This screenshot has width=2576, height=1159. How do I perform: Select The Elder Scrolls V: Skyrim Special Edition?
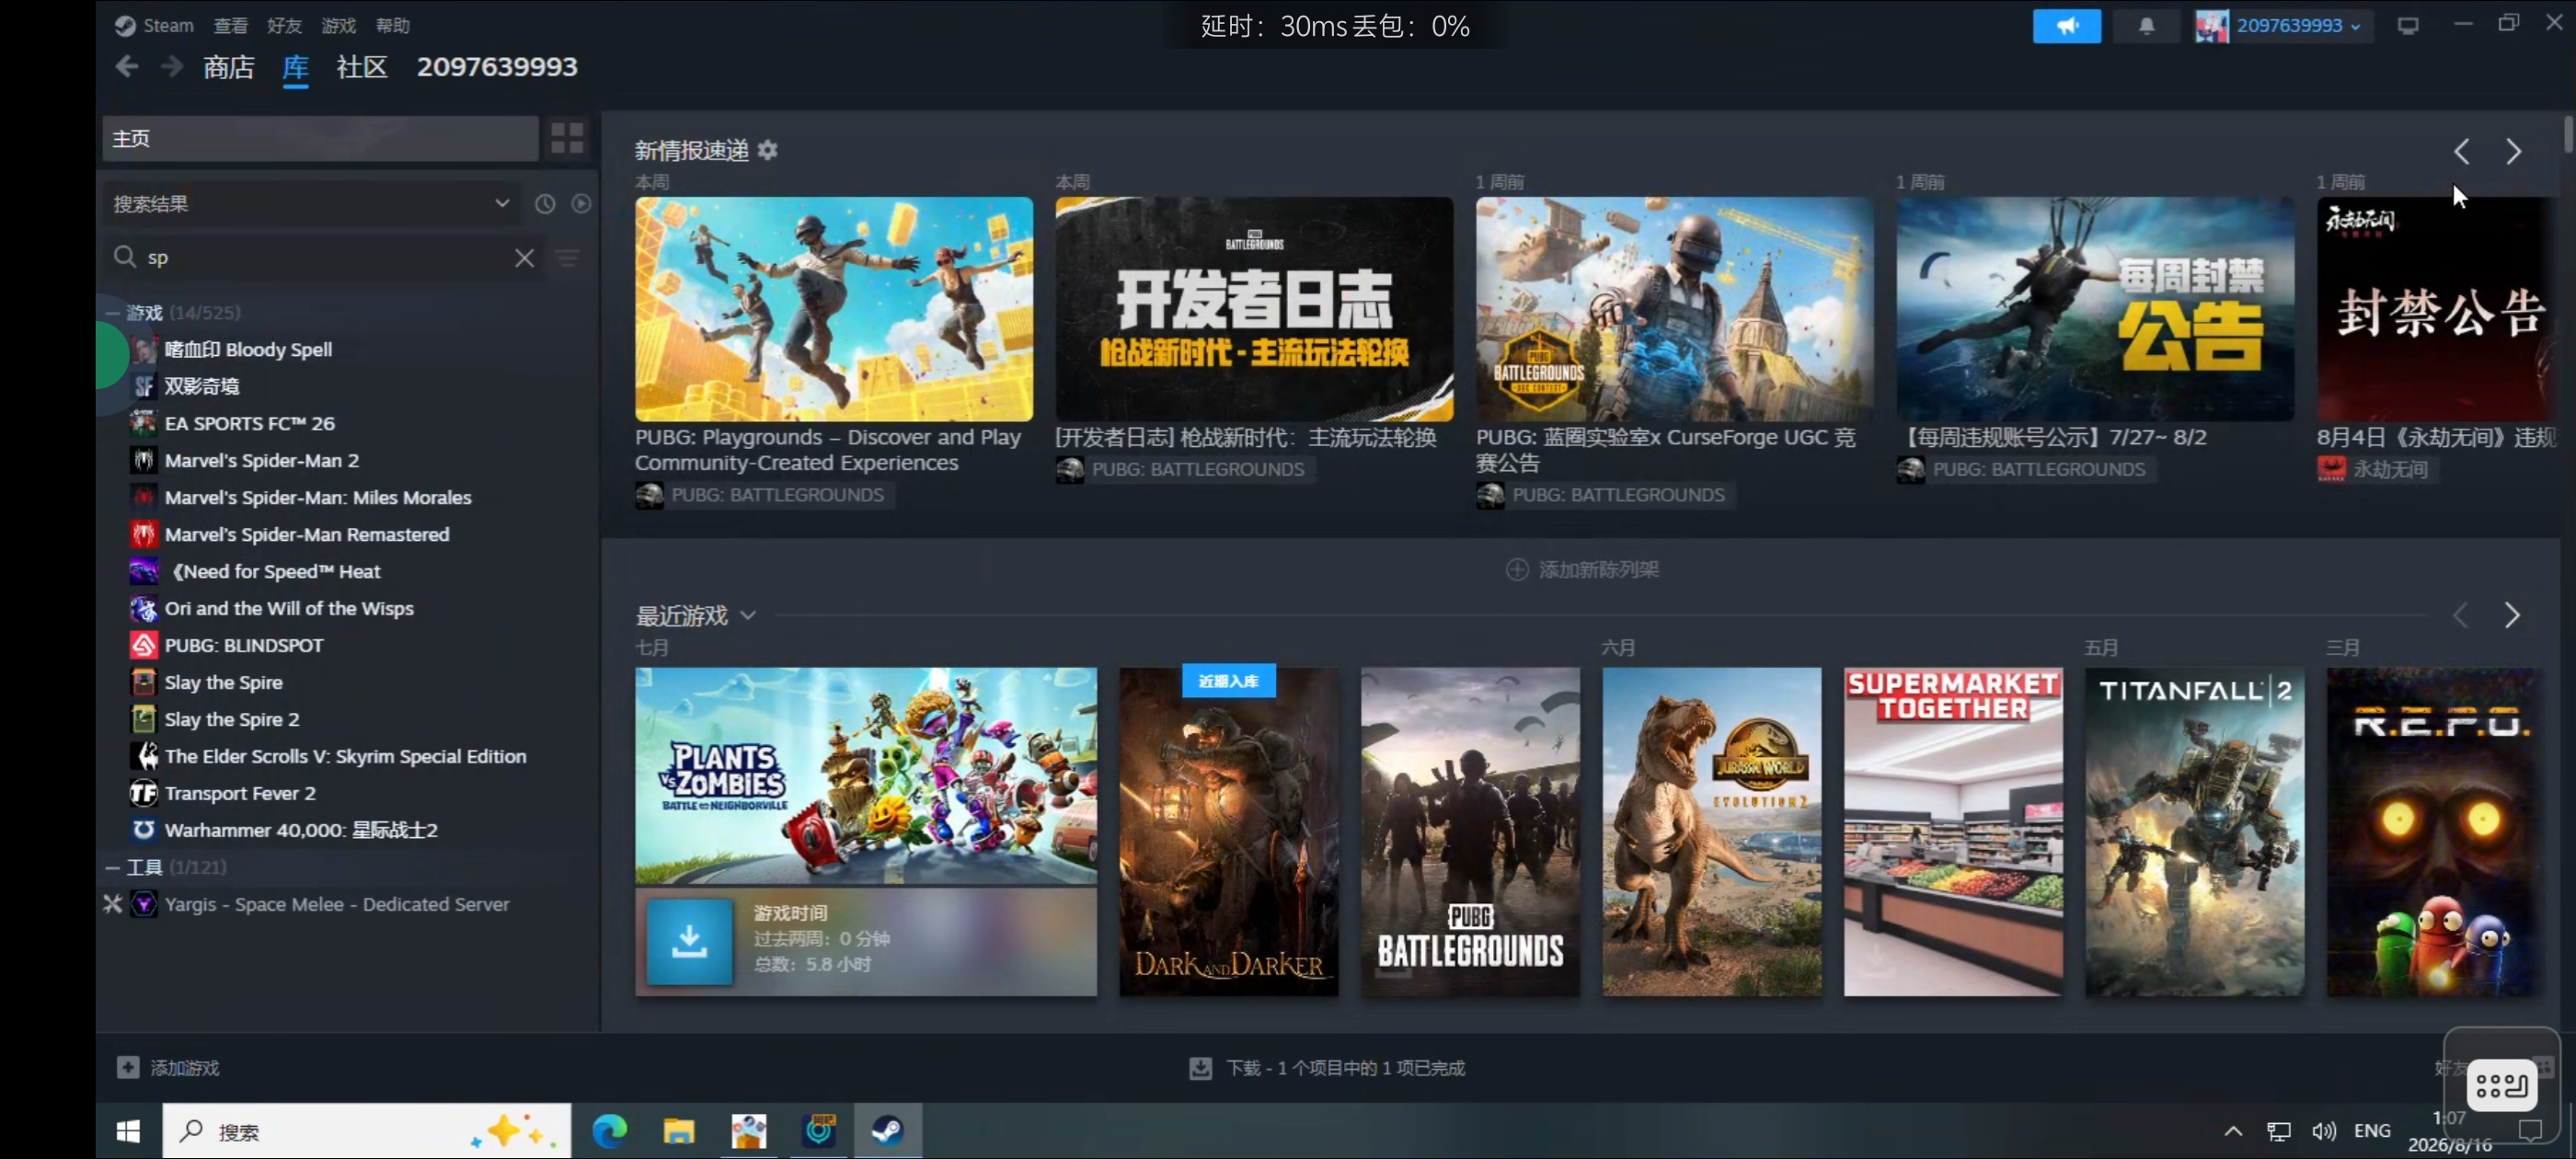point(345,757)
